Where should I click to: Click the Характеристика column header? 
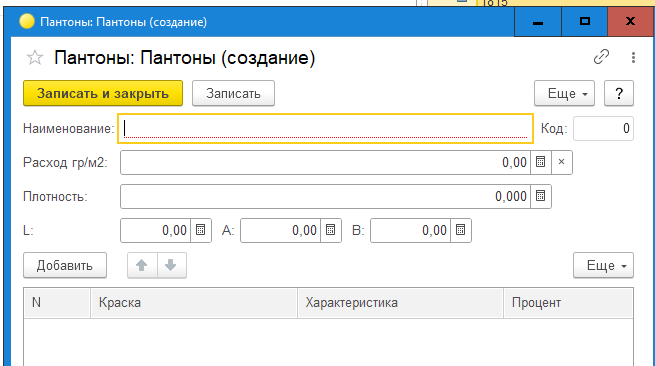click(x=400, y=302)
